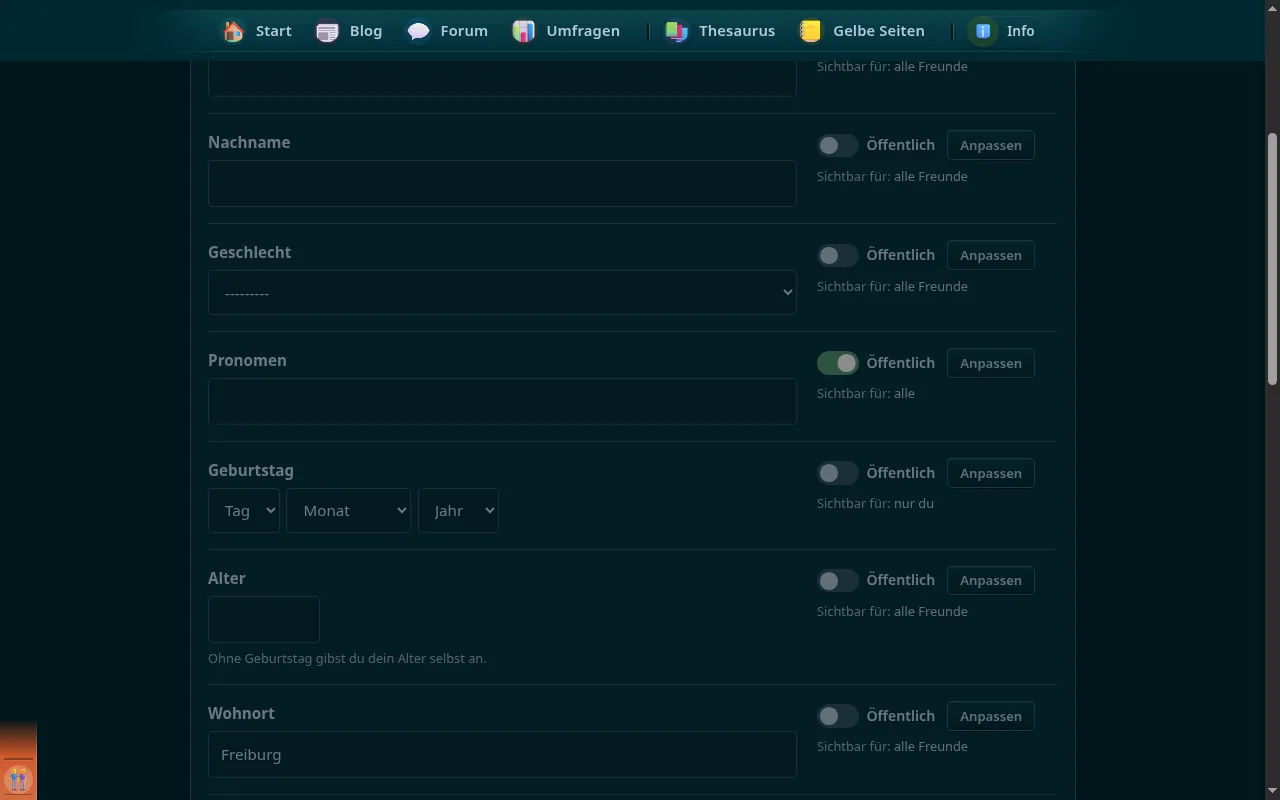The image size is (1280, 800).
Task: Toggle Öffentlich switch for Geschlecht
Action: [x=837, y=255]
